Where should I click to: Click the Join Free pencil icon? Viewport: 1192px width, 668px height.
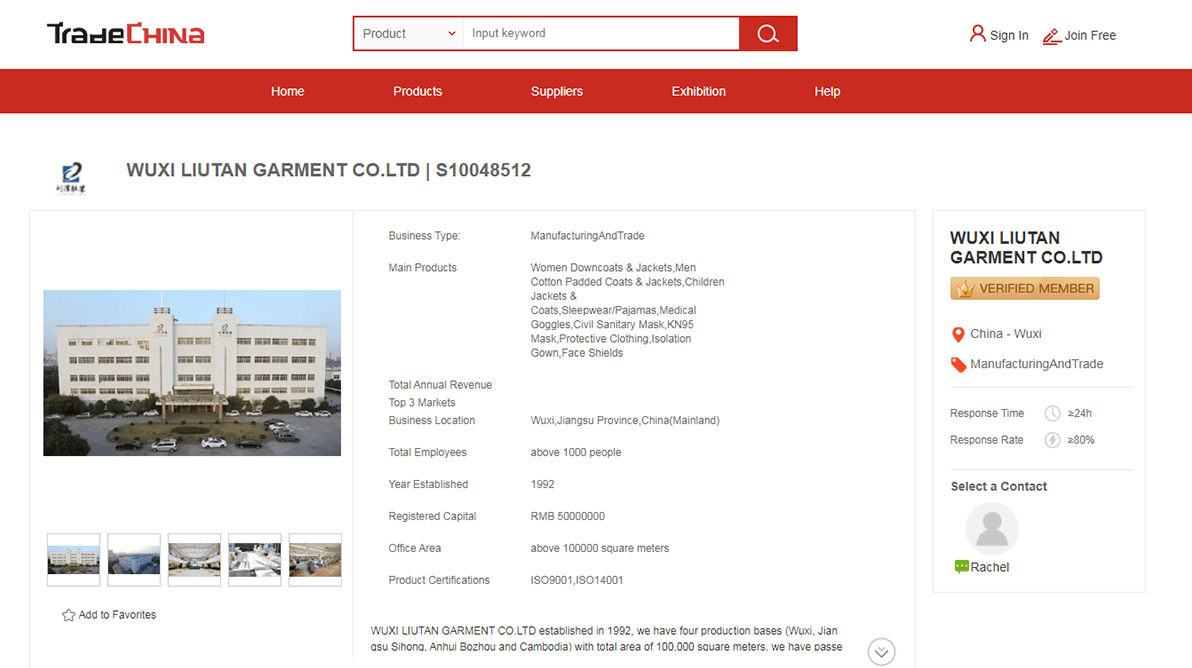tap(1051, 36)
